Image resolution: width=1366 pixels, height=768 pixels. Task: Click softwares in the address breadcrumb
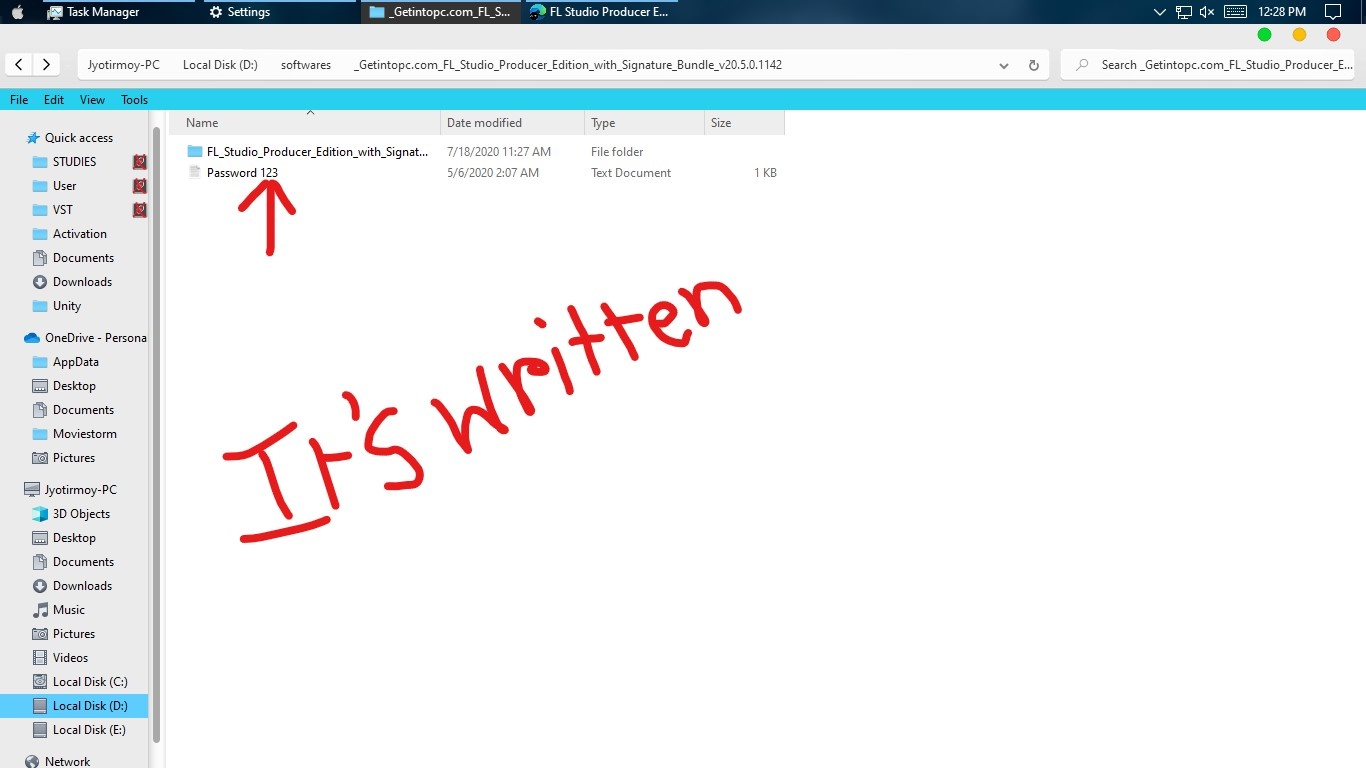305,65
